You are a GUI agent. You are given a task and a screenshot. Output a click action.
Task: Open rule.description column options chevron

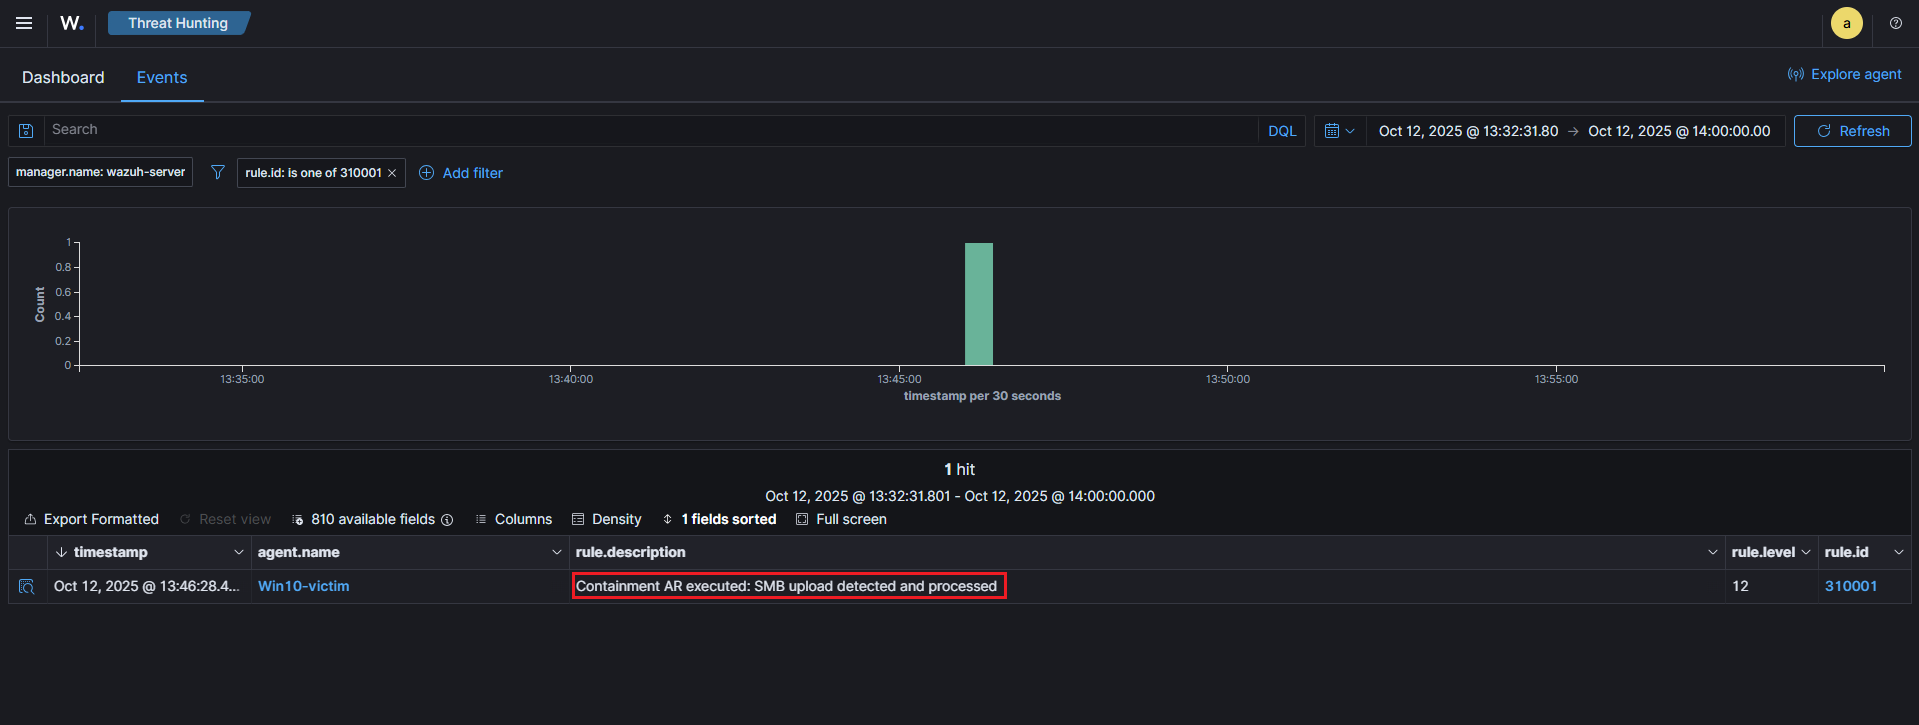pos(1712,552)
